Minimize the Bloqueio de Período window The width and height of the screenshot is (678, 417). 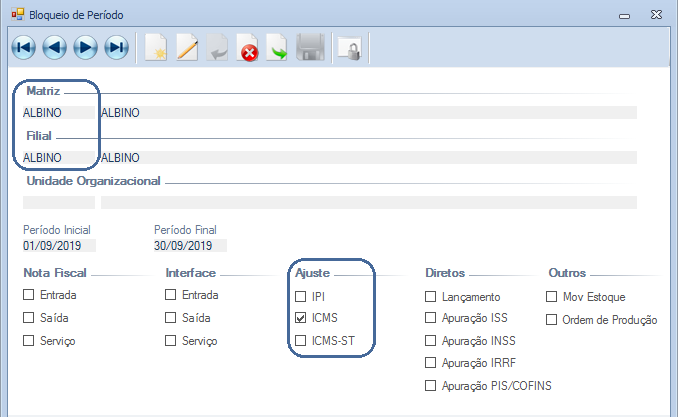point(624,16)
